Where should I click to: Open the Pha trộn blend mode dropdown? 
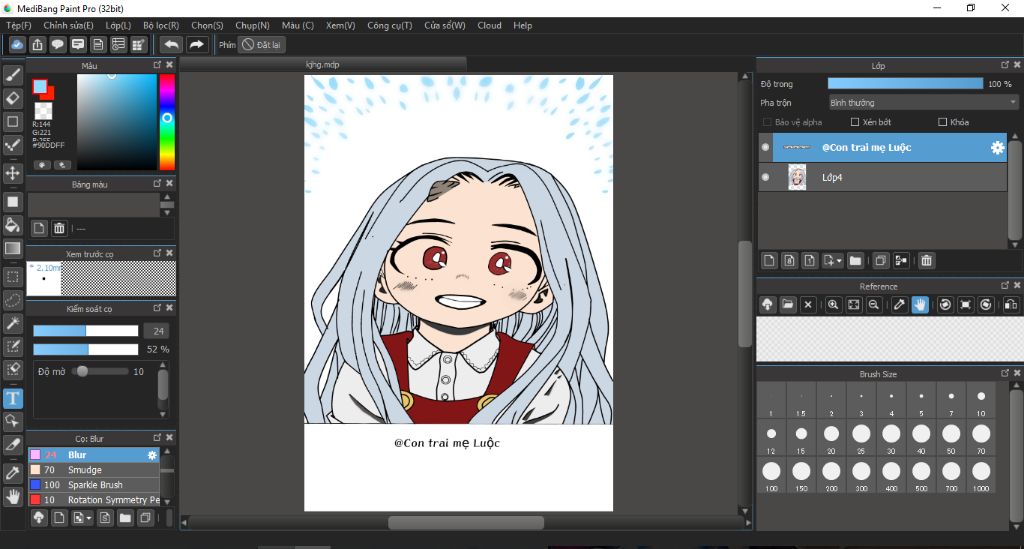point(923,102)
